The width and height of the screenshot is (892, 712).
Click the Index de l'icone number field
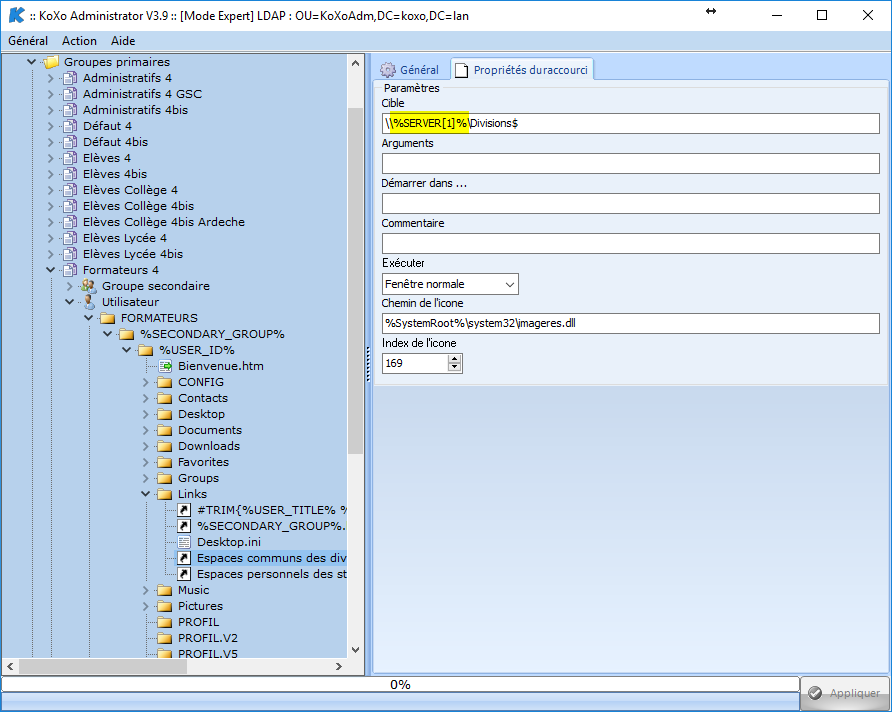pos(415,363)
